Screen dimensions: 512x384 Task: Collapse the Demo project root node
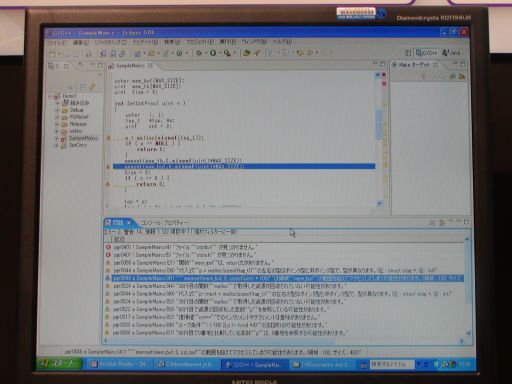click(50, 96)
